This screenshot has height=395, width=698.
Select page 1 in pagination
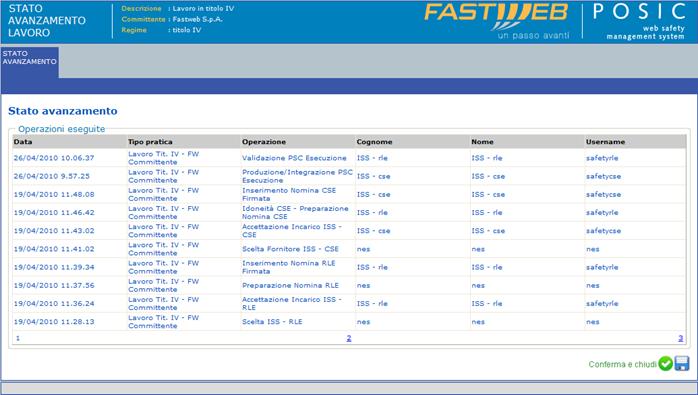pyautogui.click(x=18, y=338)
